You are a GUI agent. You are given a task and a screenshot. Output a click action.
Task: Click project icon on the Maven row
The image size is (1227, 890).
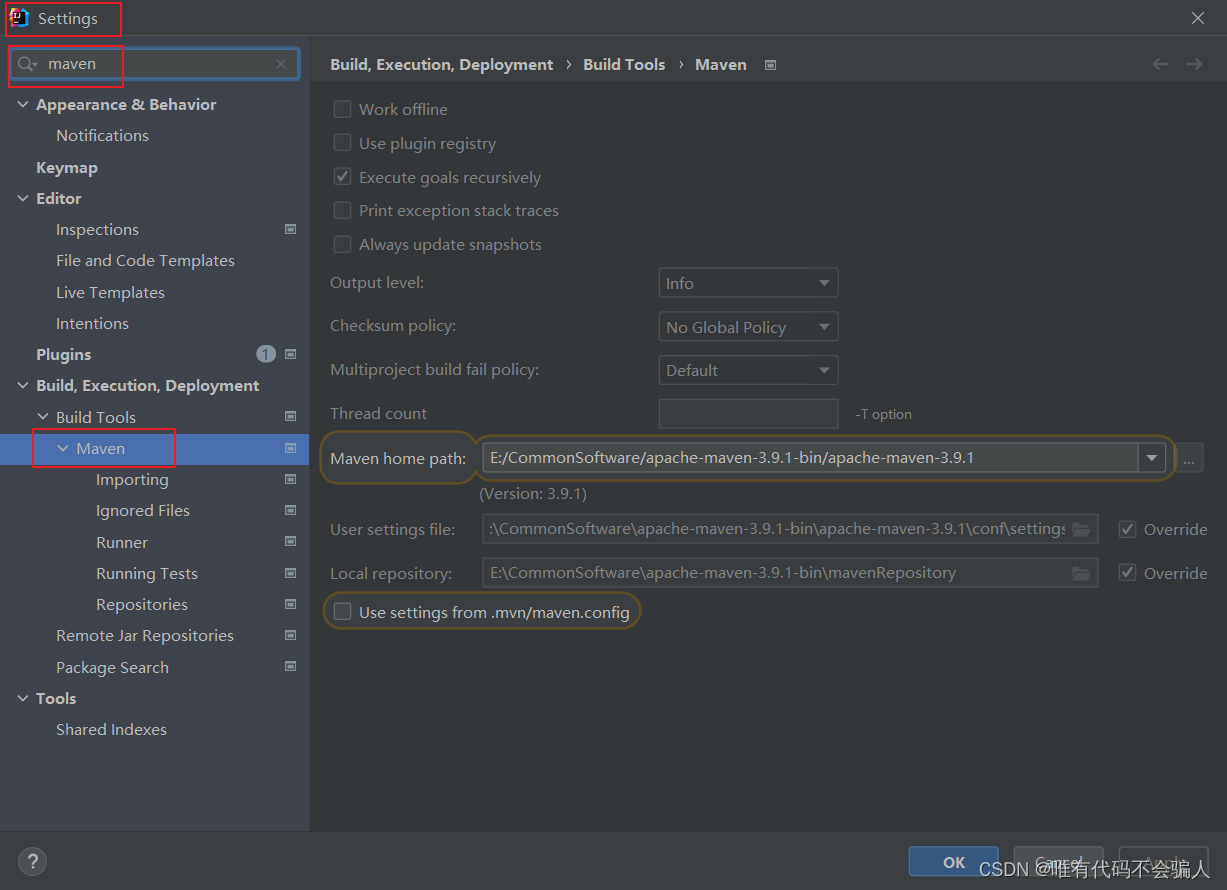click(x=290, y=448)
